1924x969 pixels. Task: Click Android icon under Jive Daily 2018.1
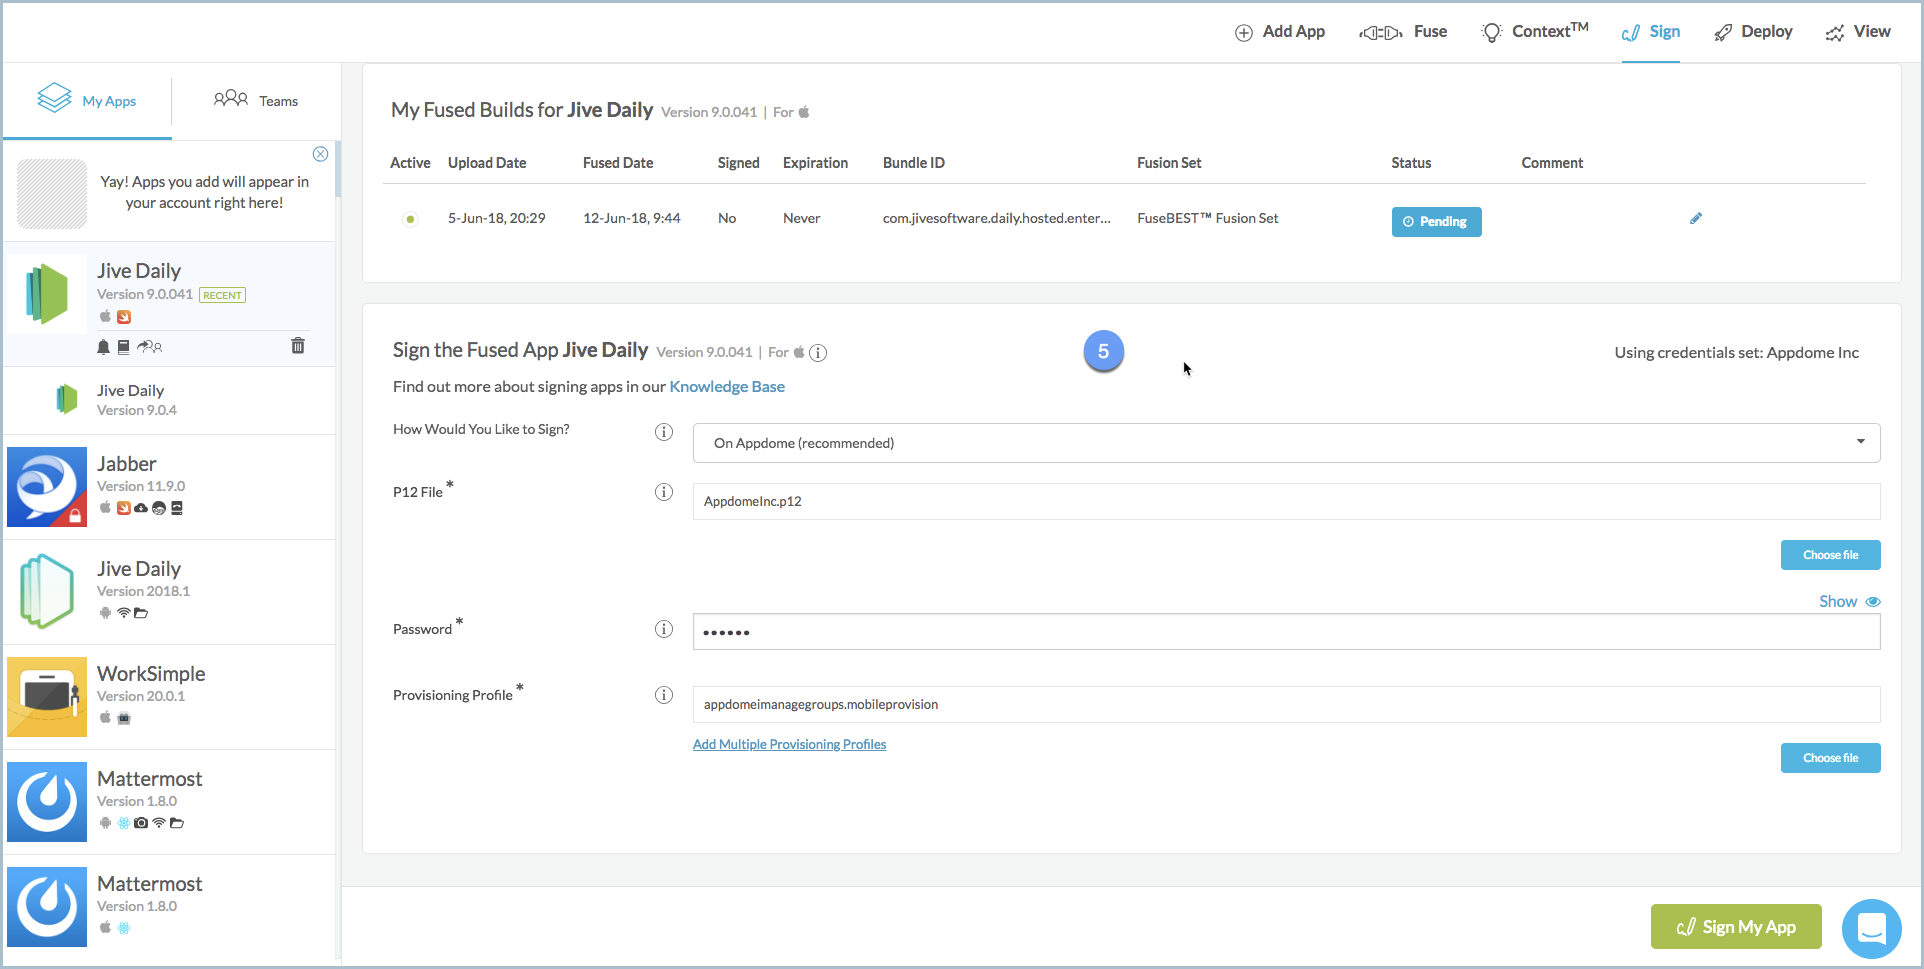pos(105,613)
